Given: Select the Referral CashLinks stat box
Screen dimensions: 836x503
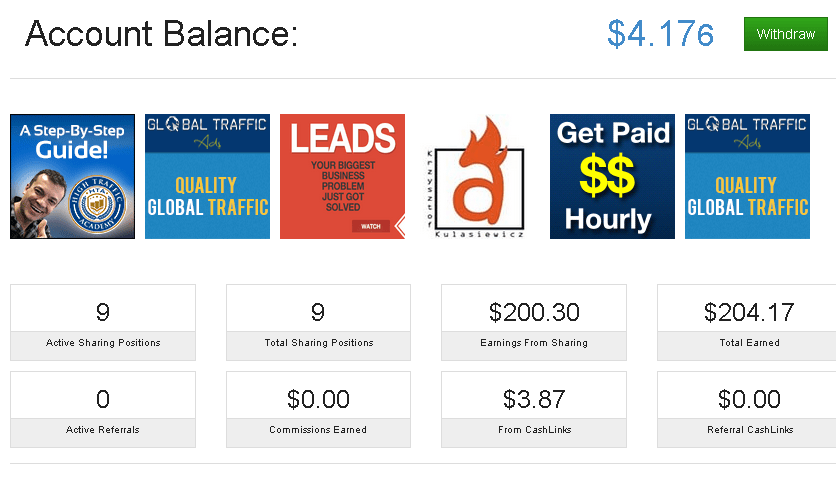Looking at the screenshot, I should [x=748, y=409].
